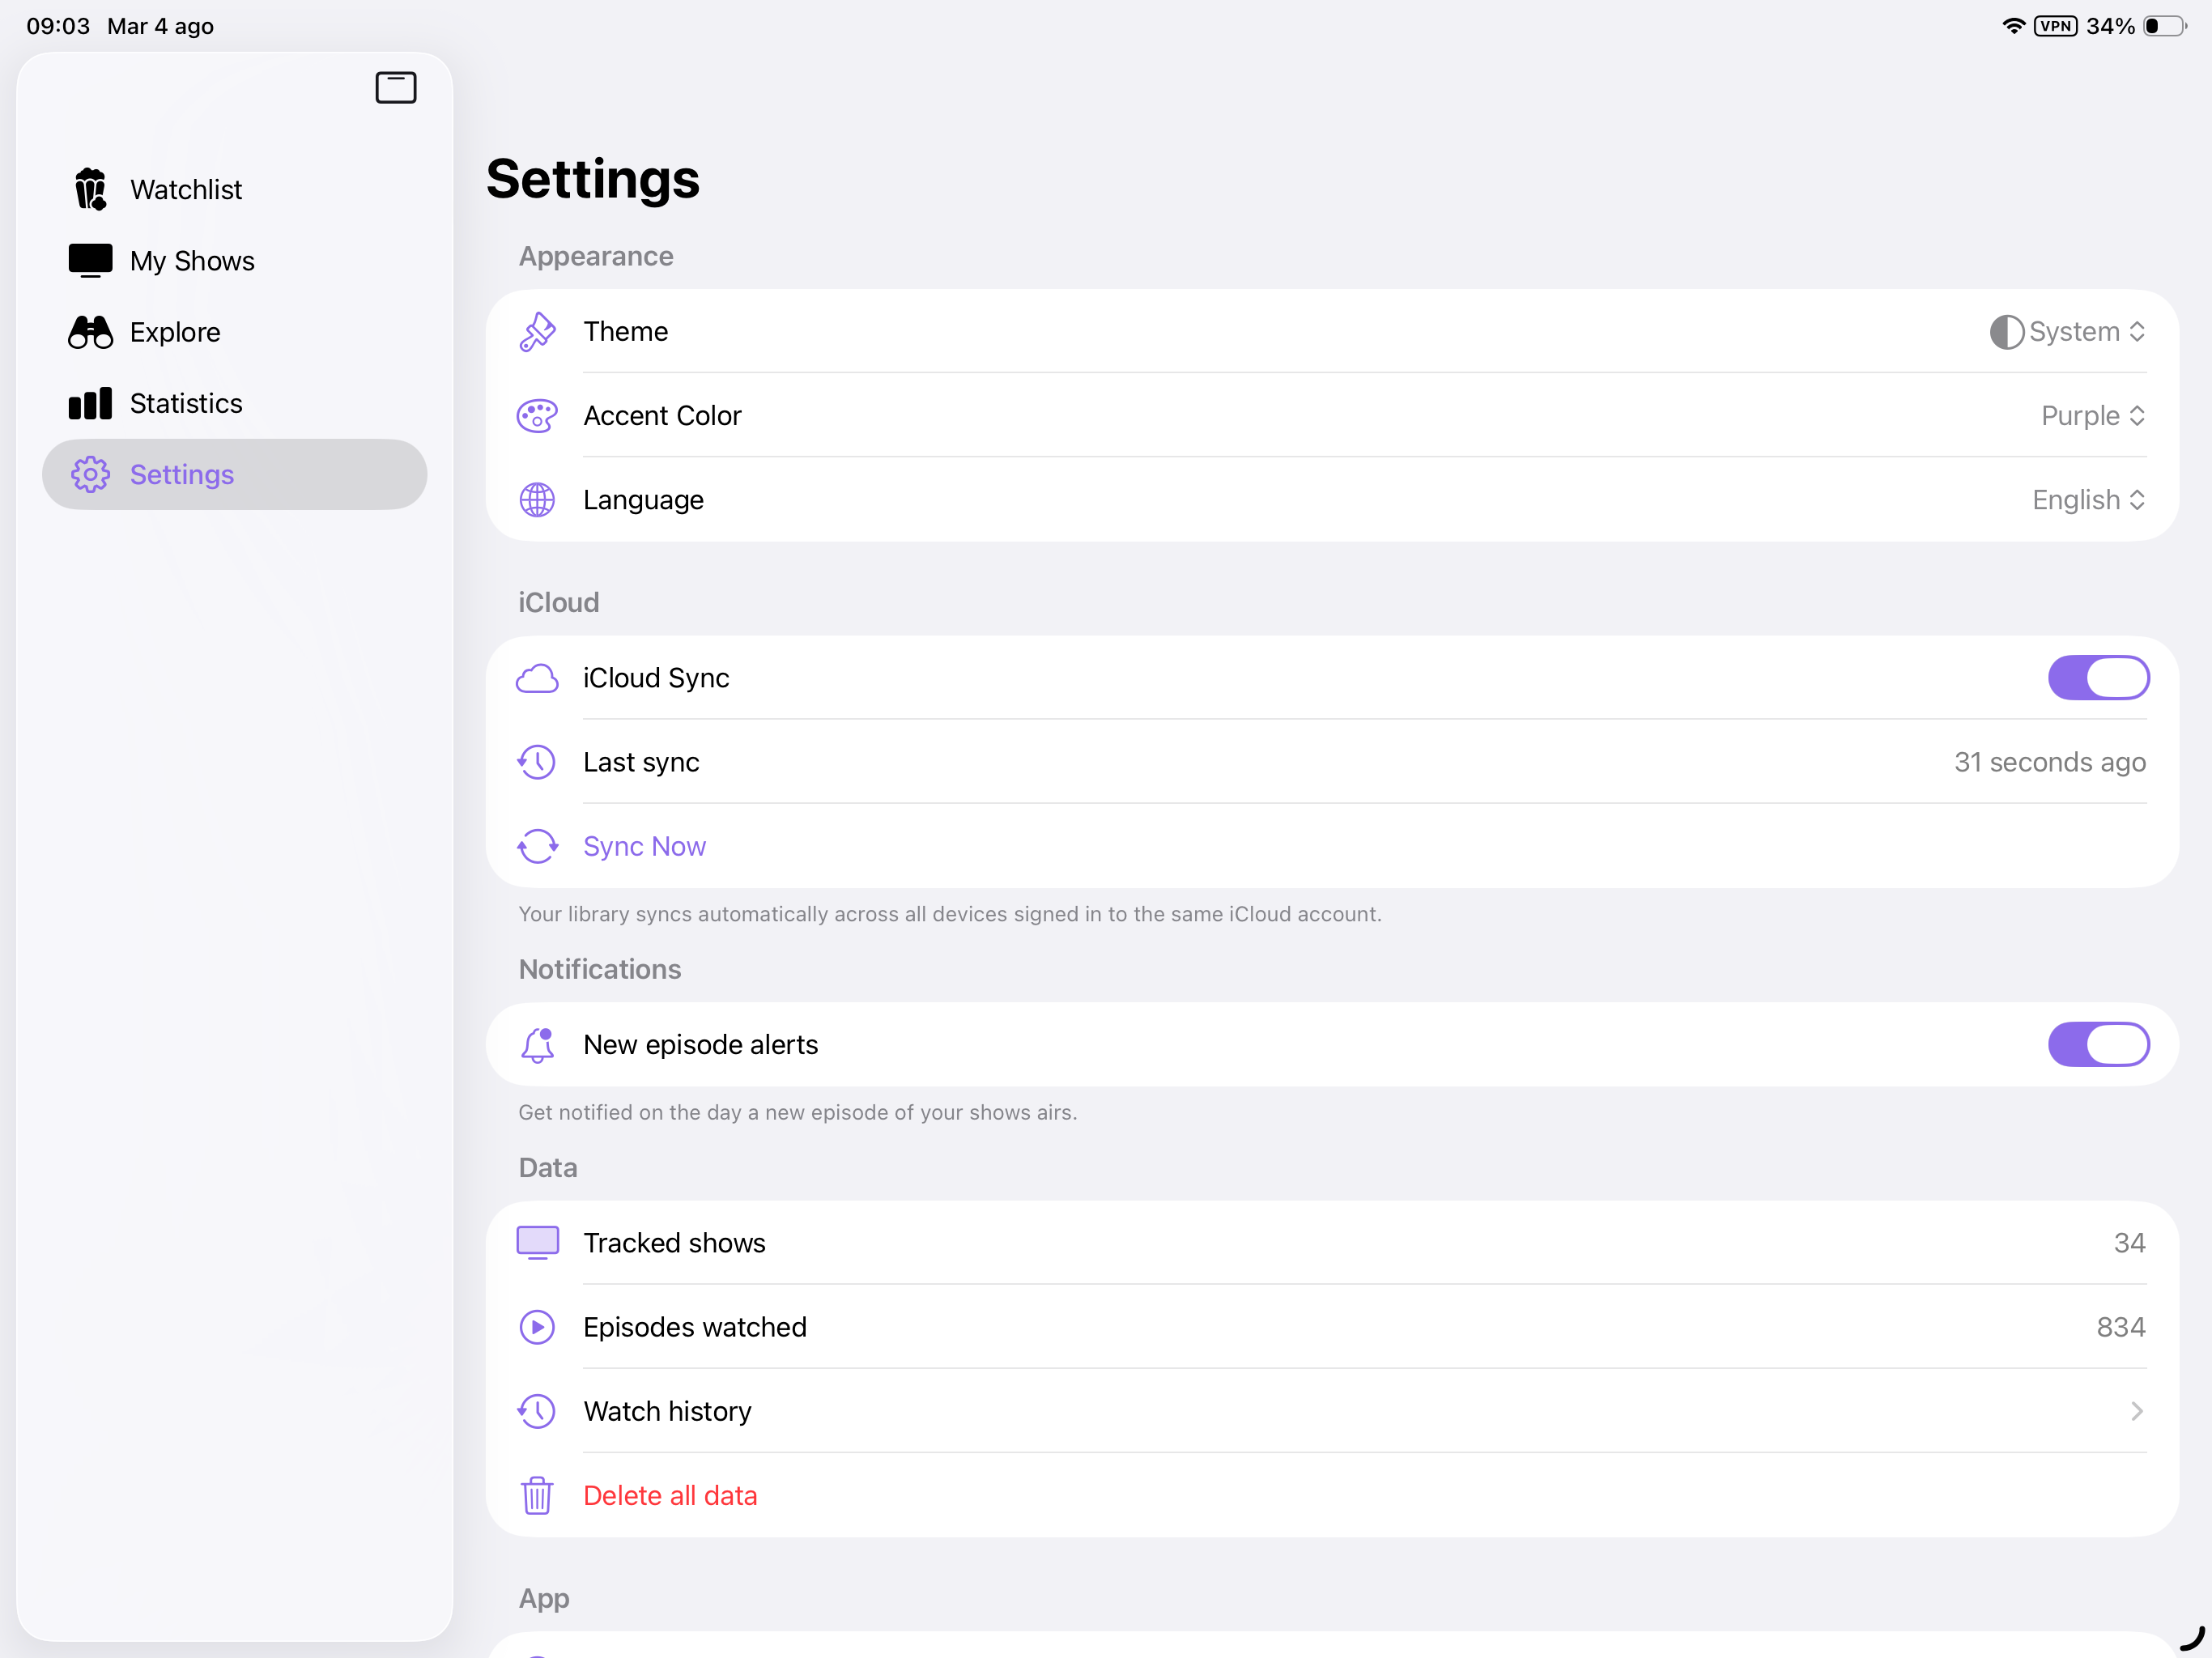The height and width of the screenshot is (1658, 2212).
Task: Click the Tracked shows monitor icon
Action: (x=537, y=1242)
